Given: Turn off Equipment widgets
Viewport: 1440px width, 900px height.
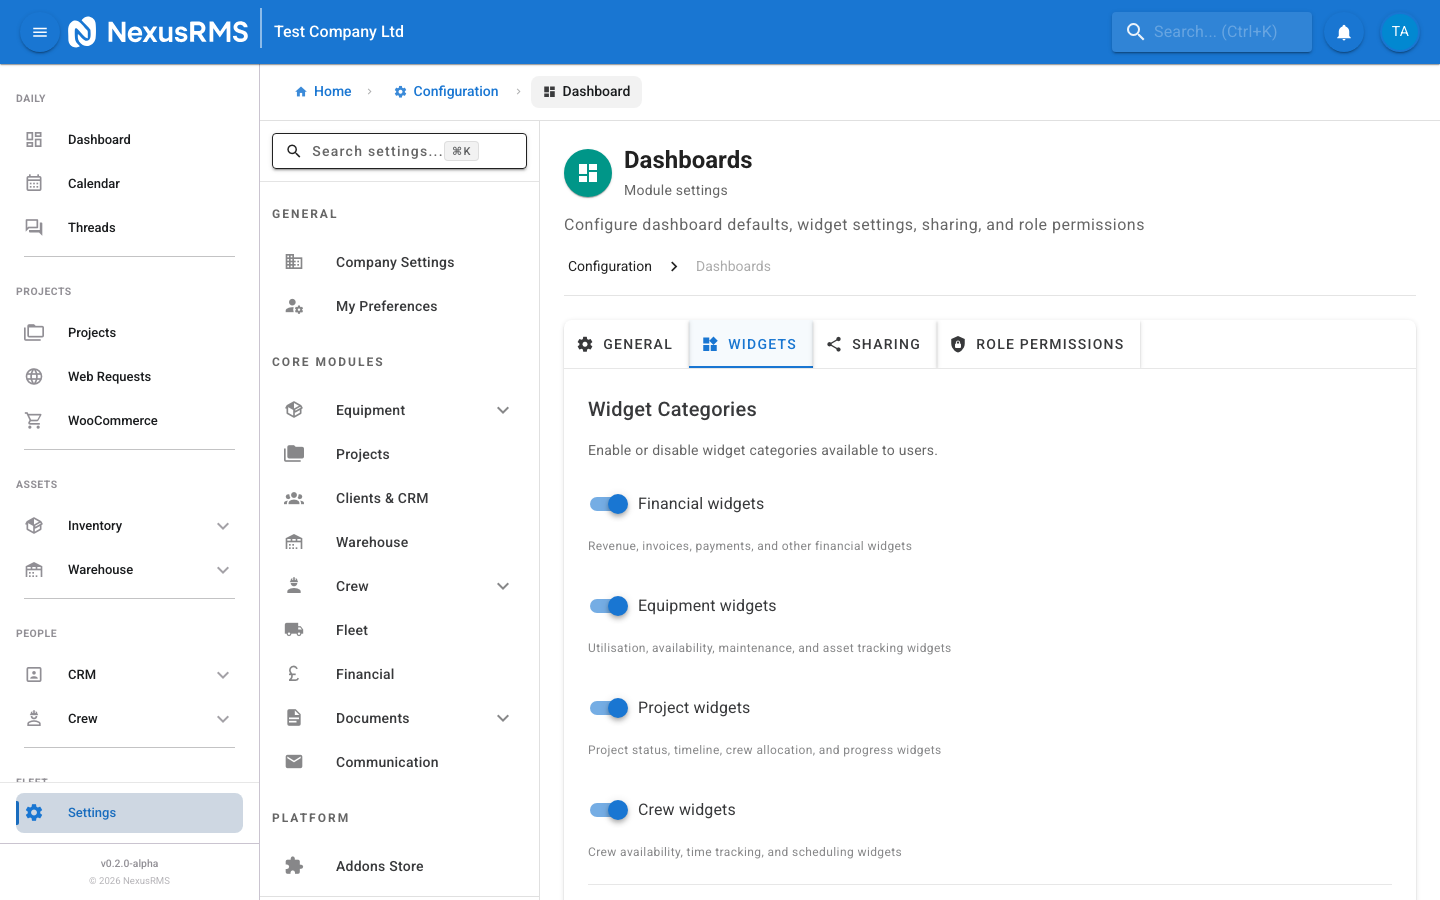Looking at the screenshot, I should 608,606.
